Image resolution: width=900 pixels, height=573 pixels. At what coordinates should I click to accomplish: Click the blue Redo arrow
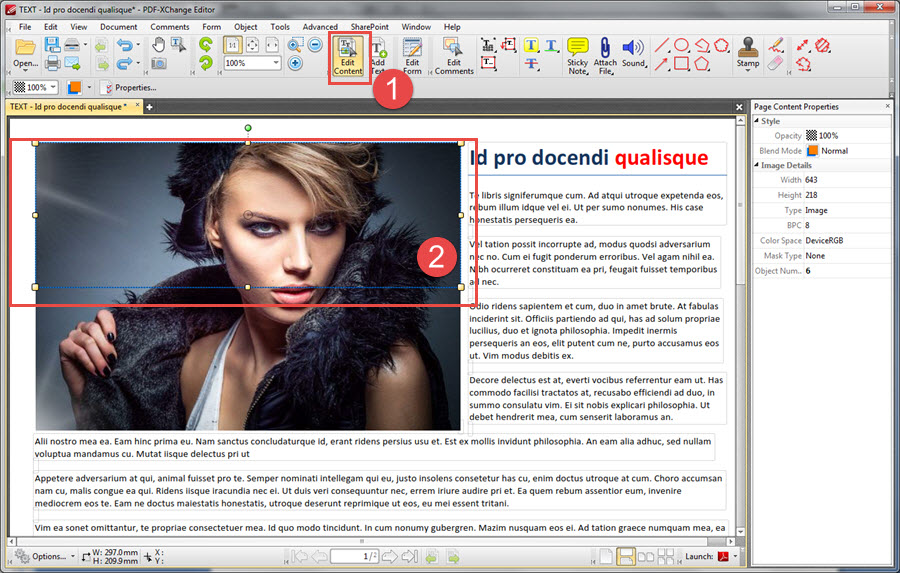(125, 63)
